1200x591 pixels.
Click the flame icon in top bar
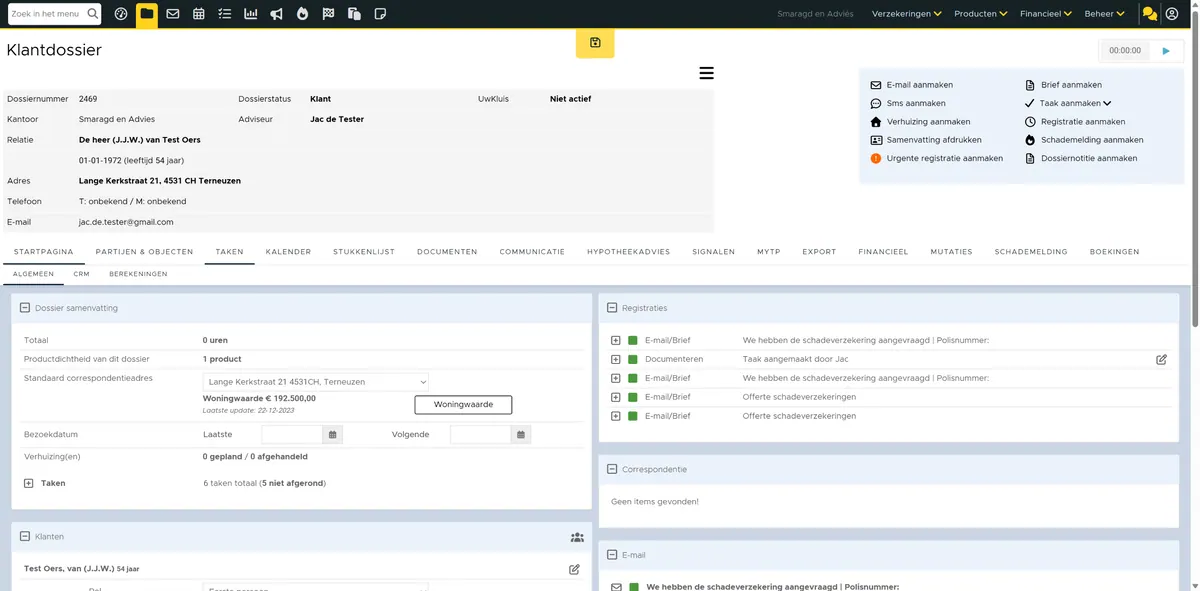pyautogui.click(x=303, y=14)
